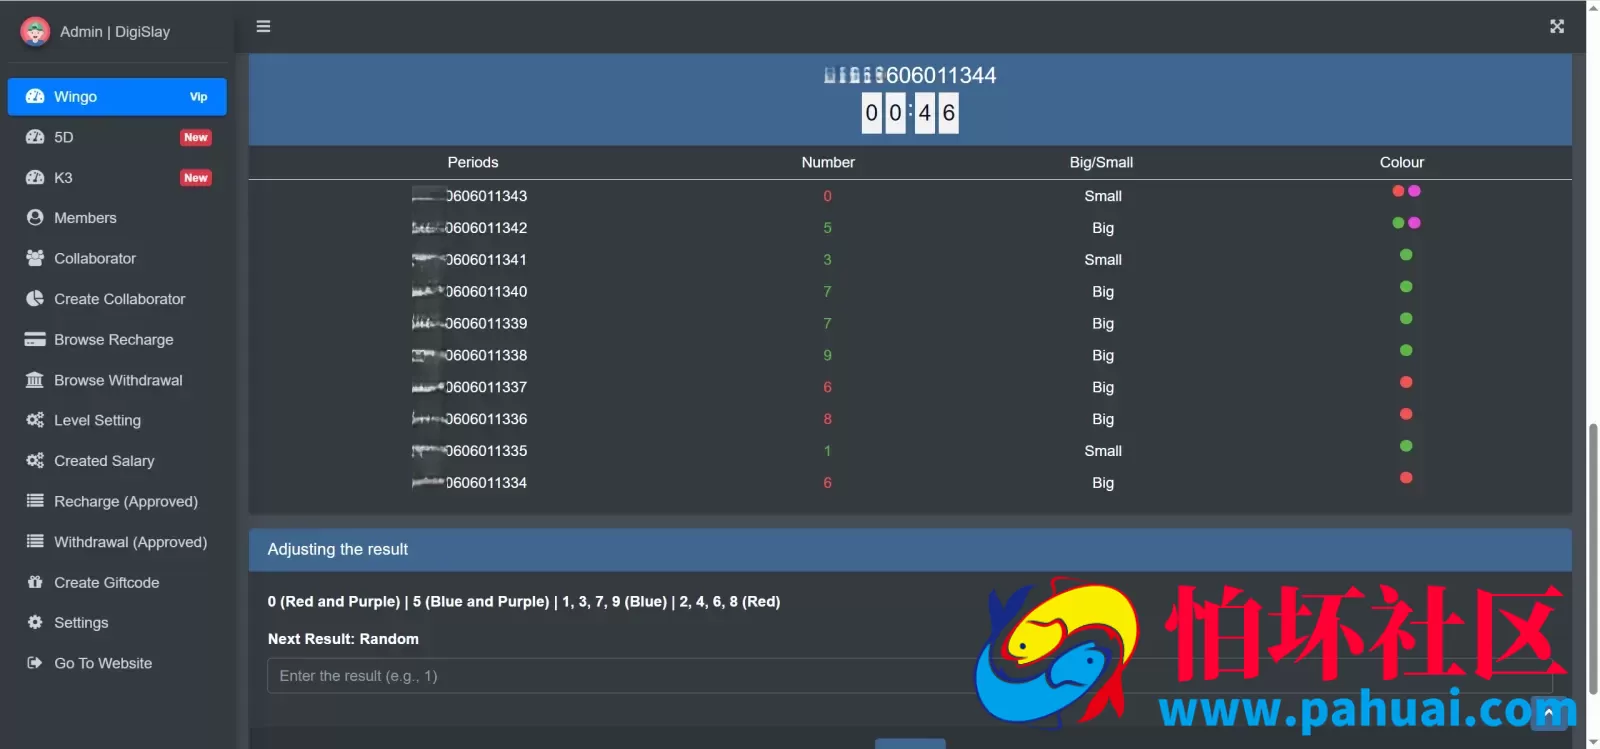Click the Collaborator group icon
The height and width of the screenshot is (749, 1600).
click(35, 258)
